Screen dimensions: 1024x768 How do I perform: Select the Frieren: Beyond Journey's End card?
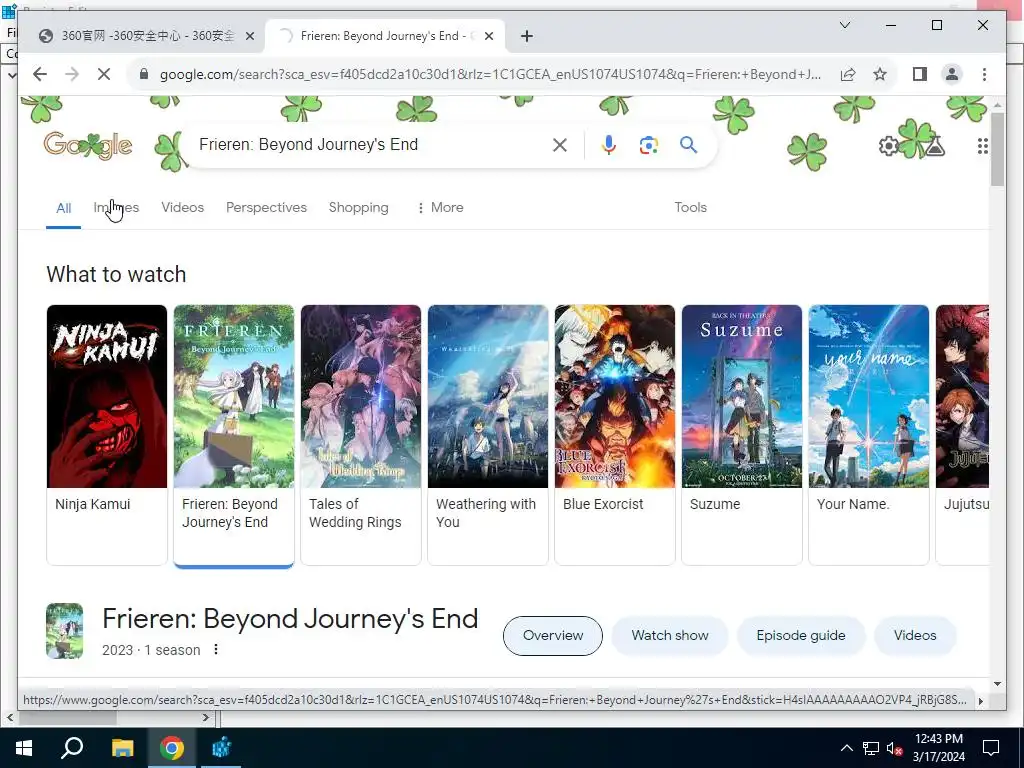coord(234,434)
